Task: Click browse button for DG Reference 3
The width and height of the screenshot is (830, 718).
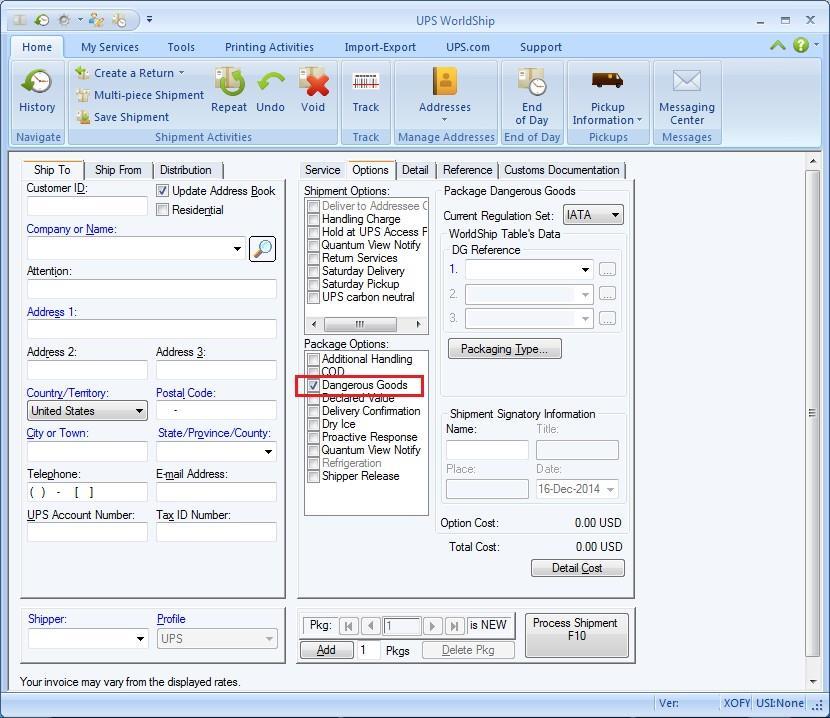Action: click(x=607, y=318)
